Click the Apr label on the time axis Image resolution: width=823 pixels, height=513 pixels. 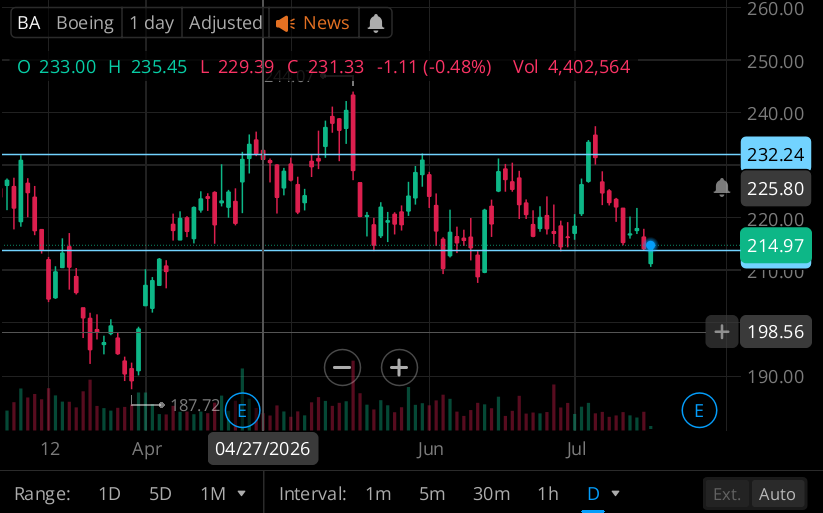[x=147, y=449]
